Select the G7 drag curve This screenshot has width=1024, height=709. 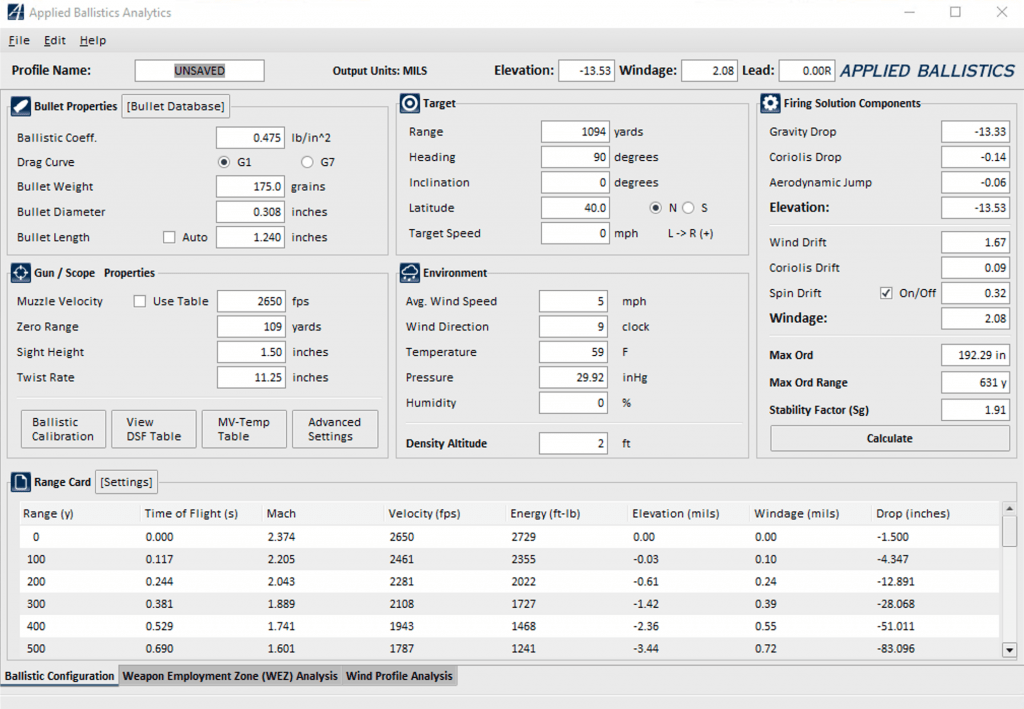point(307,162)
